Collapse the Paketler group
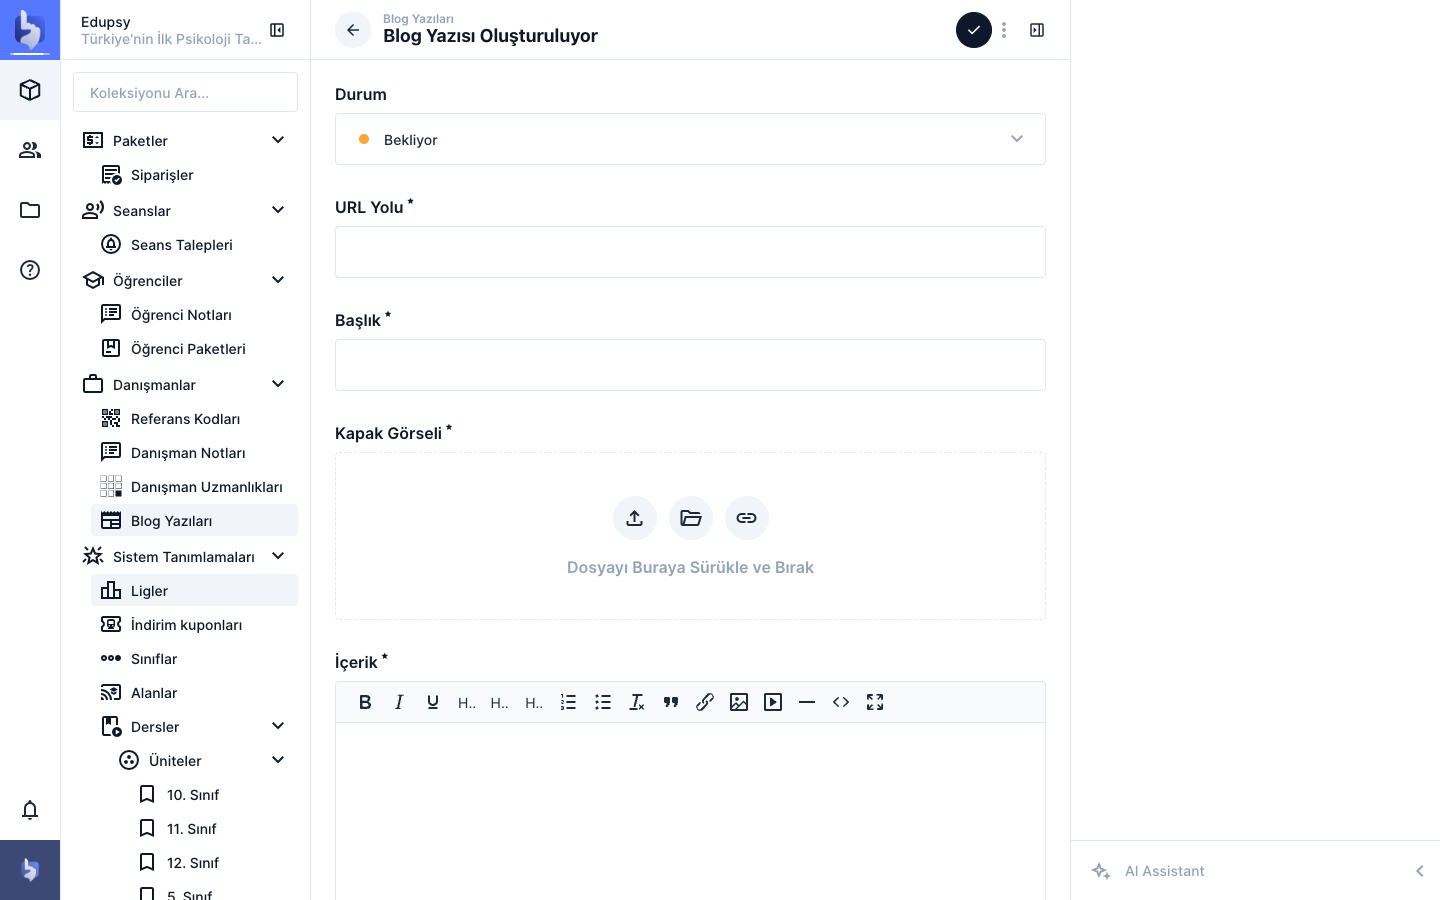The width and height of the screenshot is (1440, 900). [x=278, y=140]
